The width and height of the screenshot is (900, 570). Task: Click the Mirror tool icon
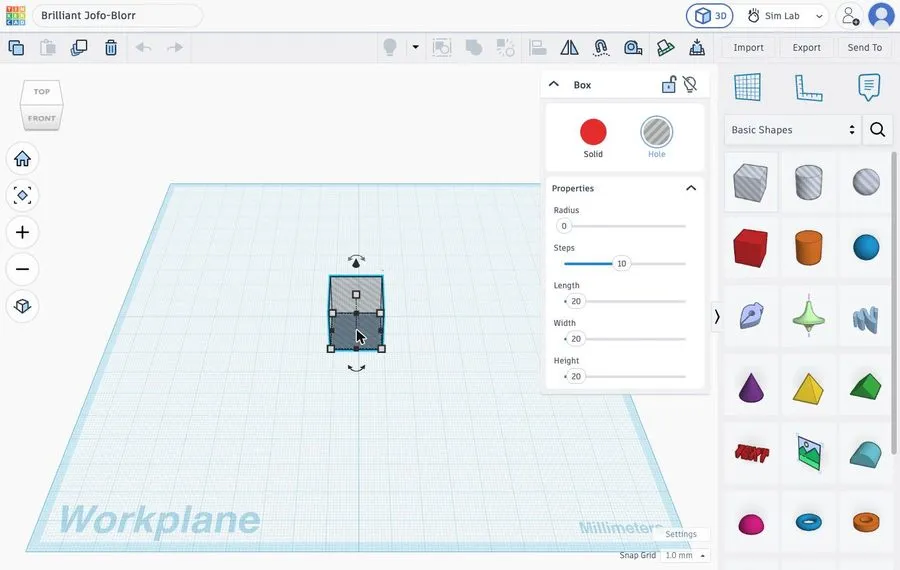pyautogui.click(x=569, y=48)
